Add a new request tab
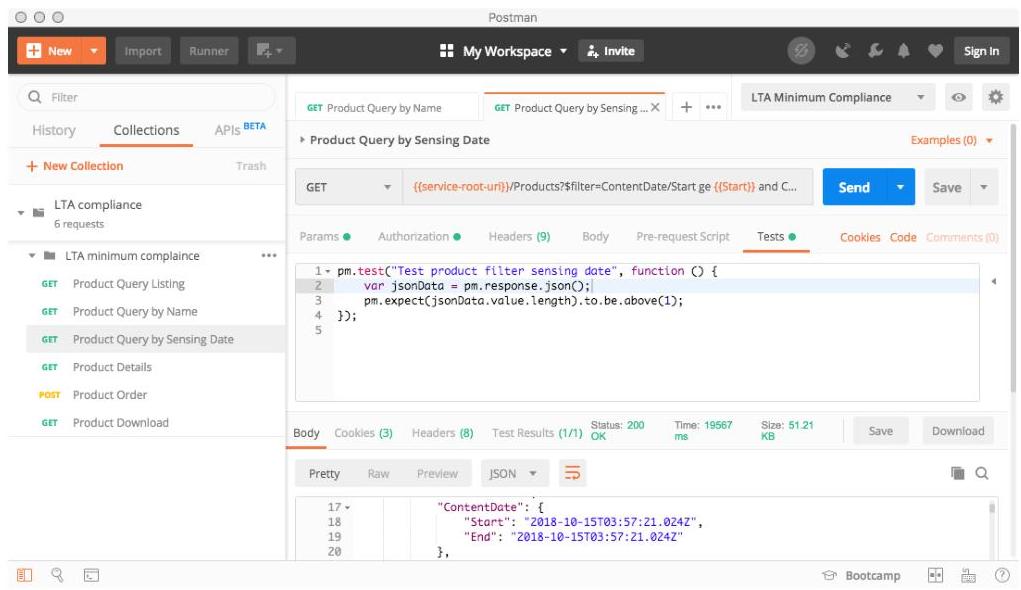This screenshot has height=590, width=1021. [686, 107]
